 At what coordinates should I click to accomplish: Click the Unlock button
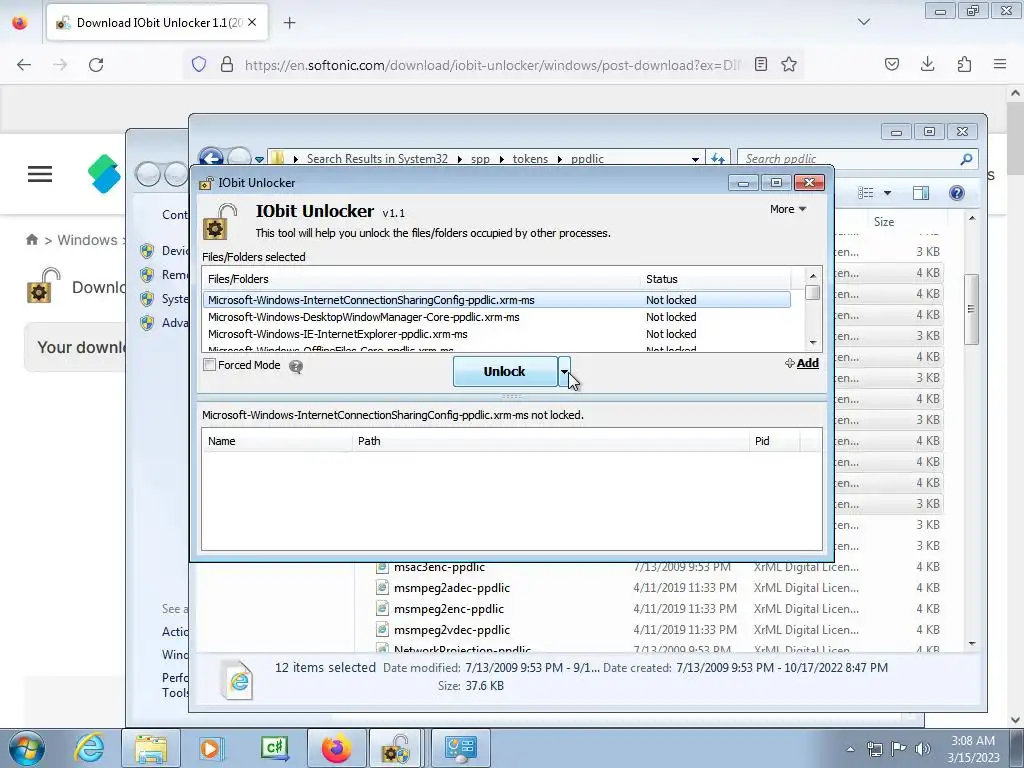[x=505, y=371]
